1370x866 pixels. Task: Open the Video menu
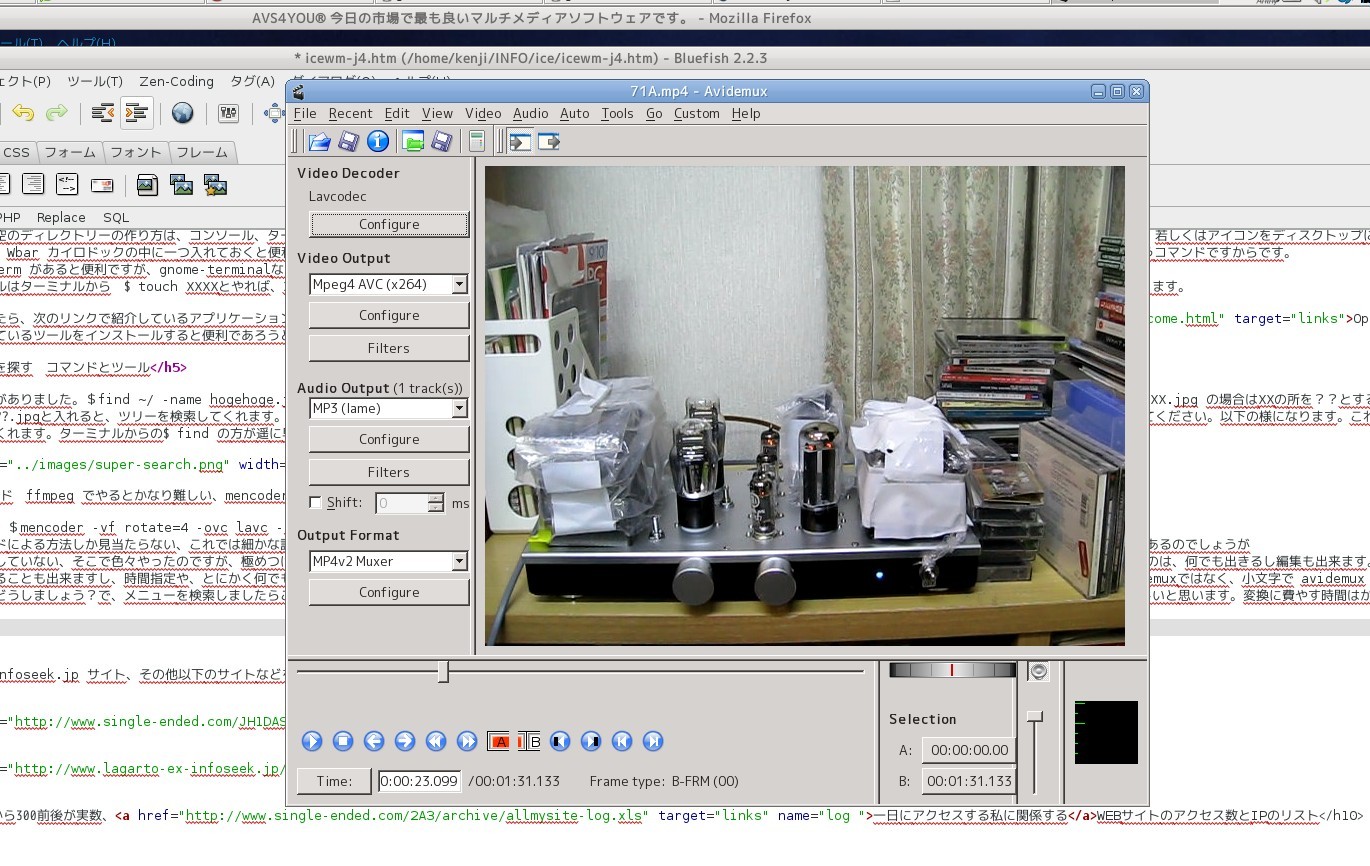[x=483, y=113]
